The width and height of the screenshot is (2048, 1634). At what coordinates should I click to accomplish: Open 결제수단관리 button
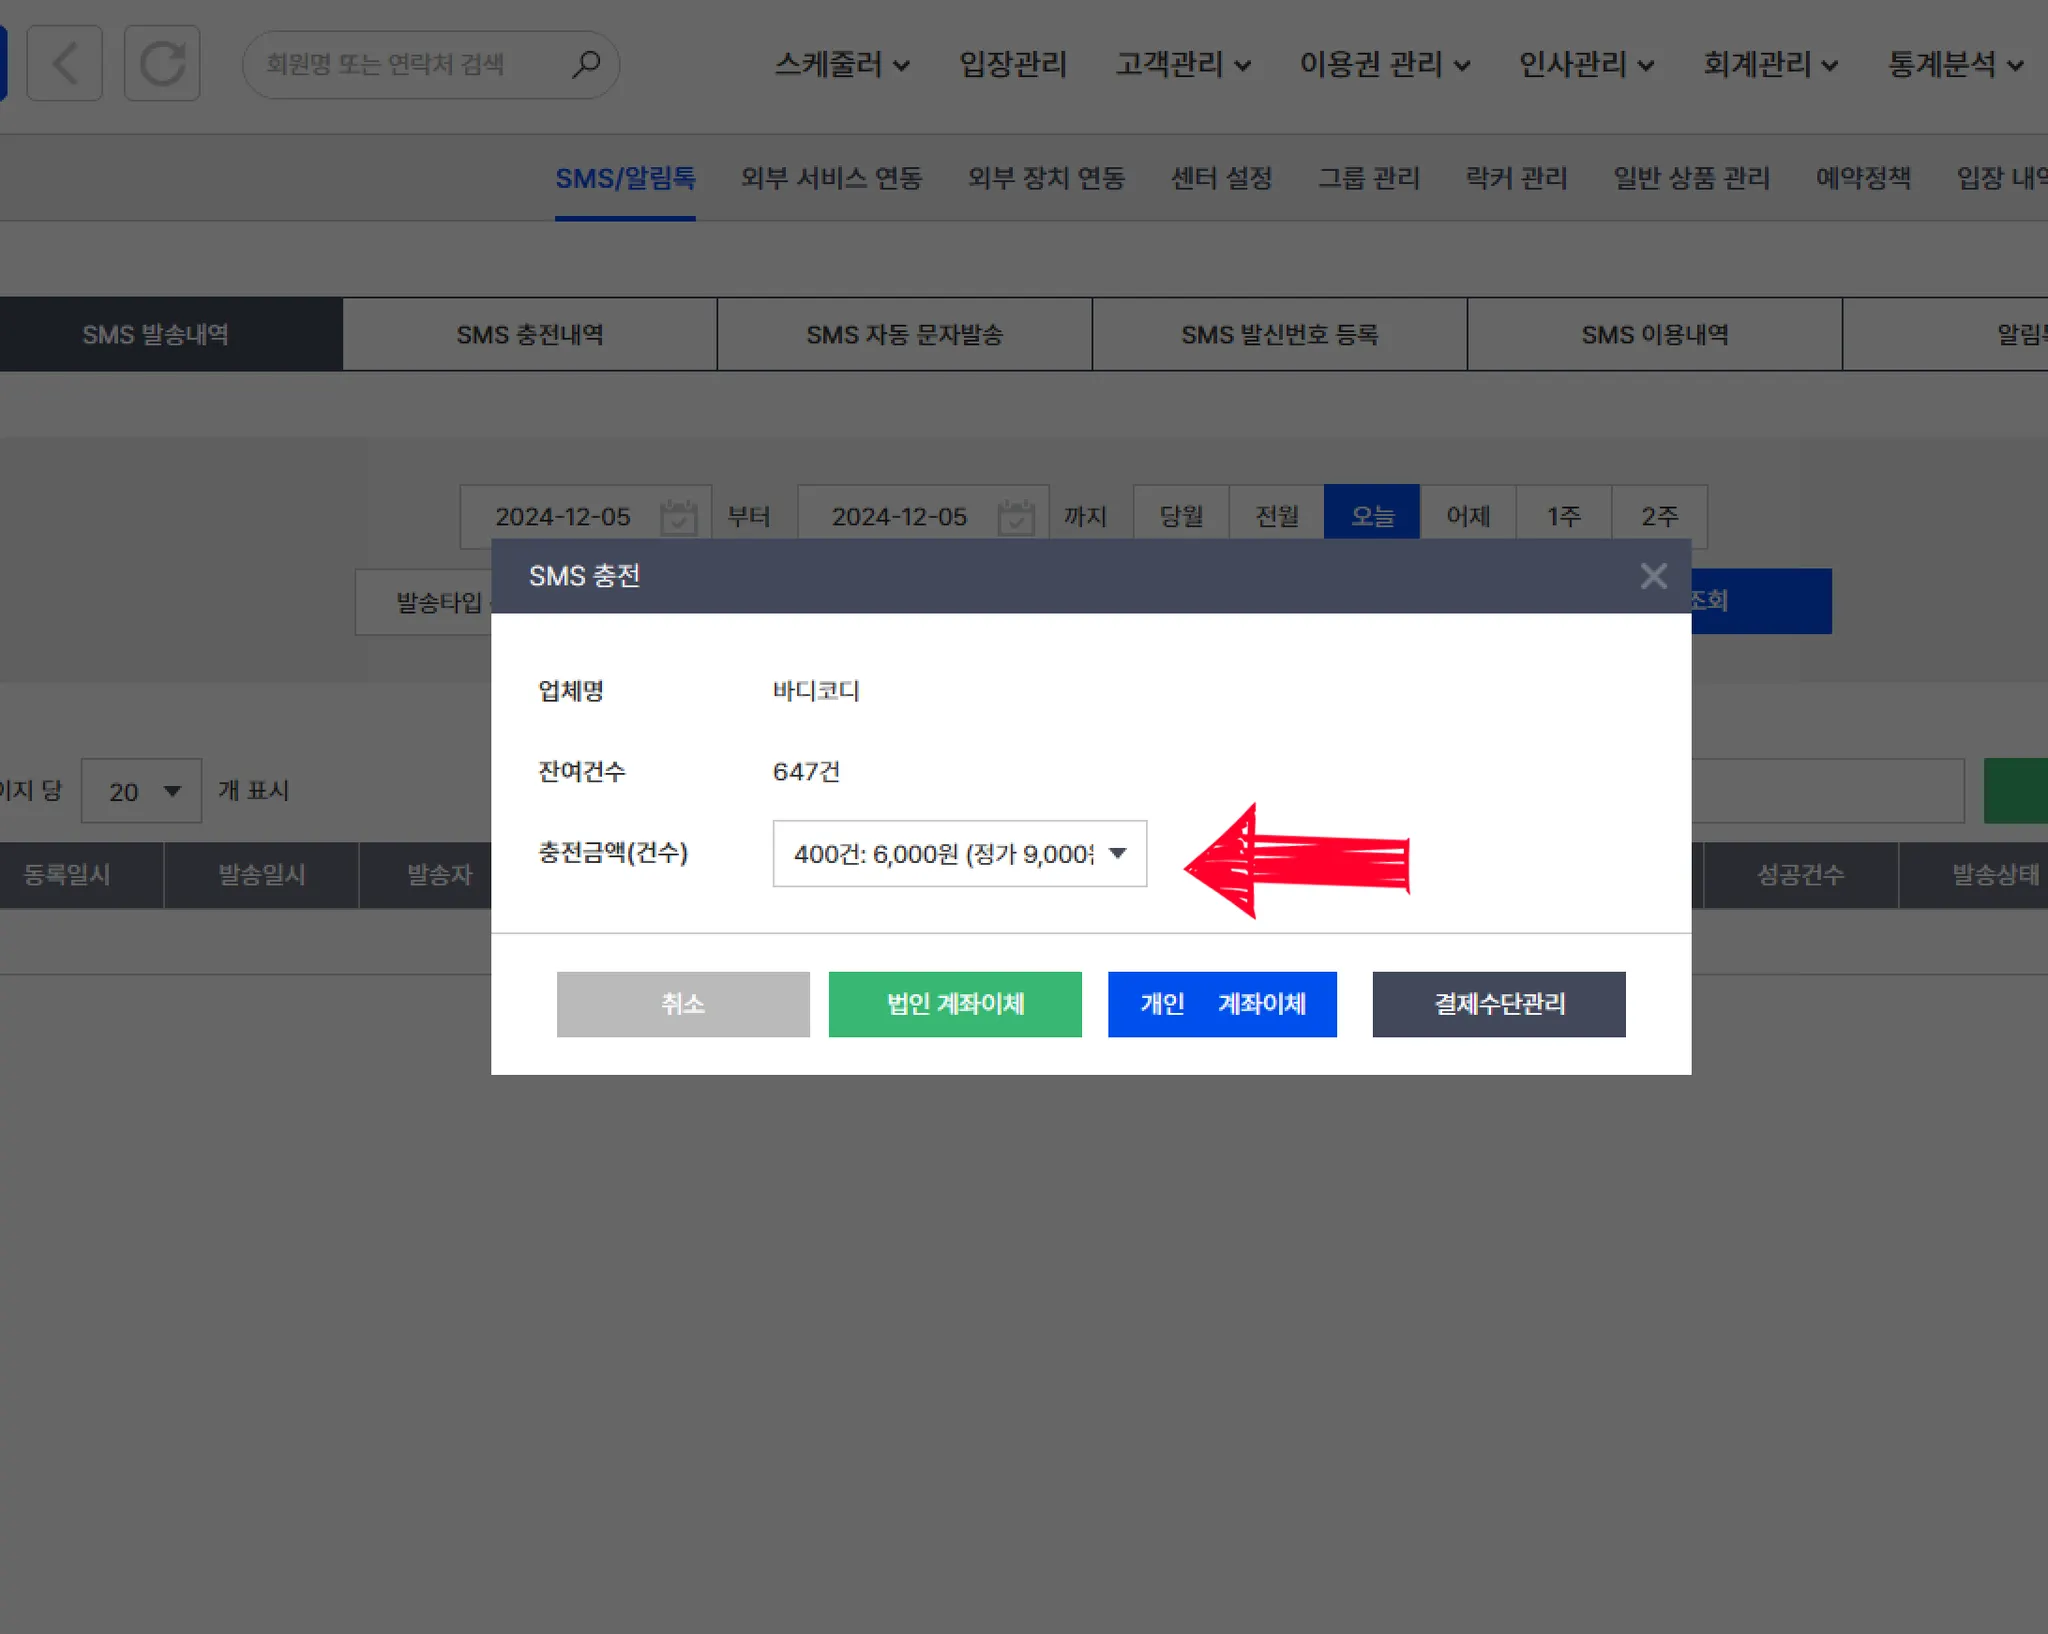click(1498, 1004)
